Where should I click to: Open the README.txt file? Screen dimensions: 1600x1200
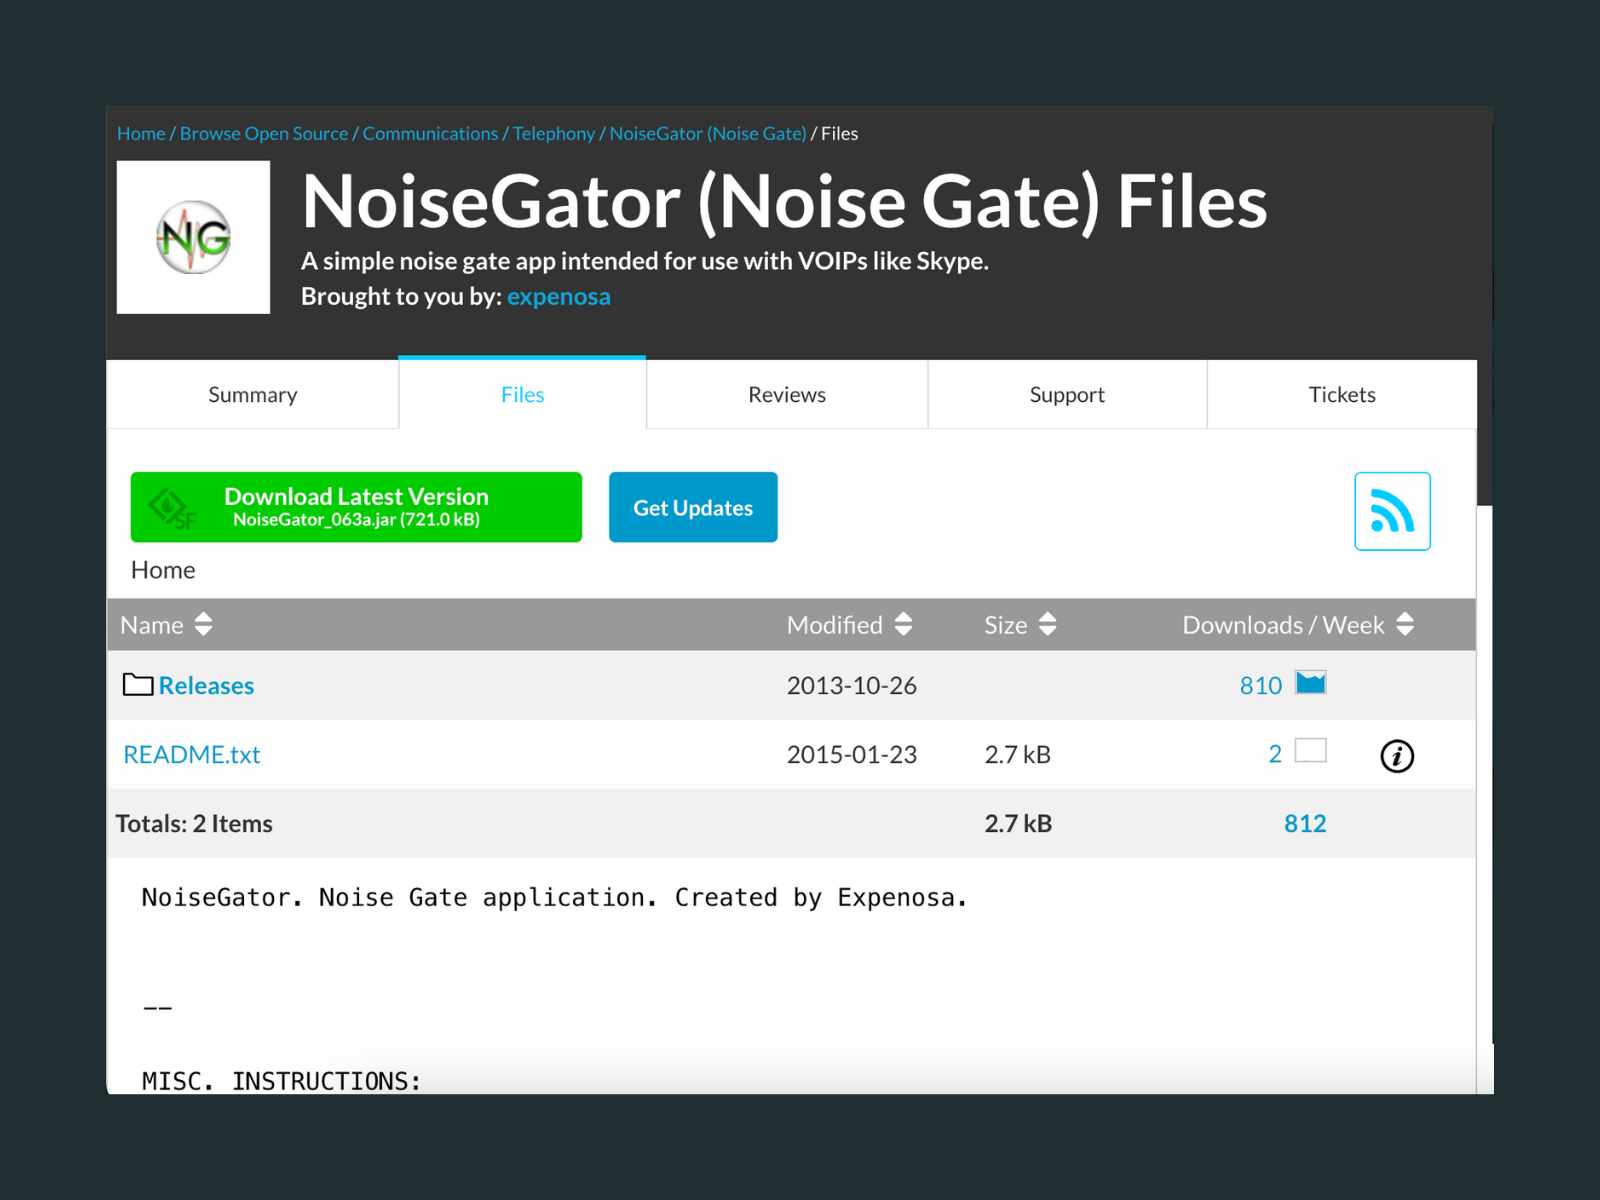coord(191,754)
